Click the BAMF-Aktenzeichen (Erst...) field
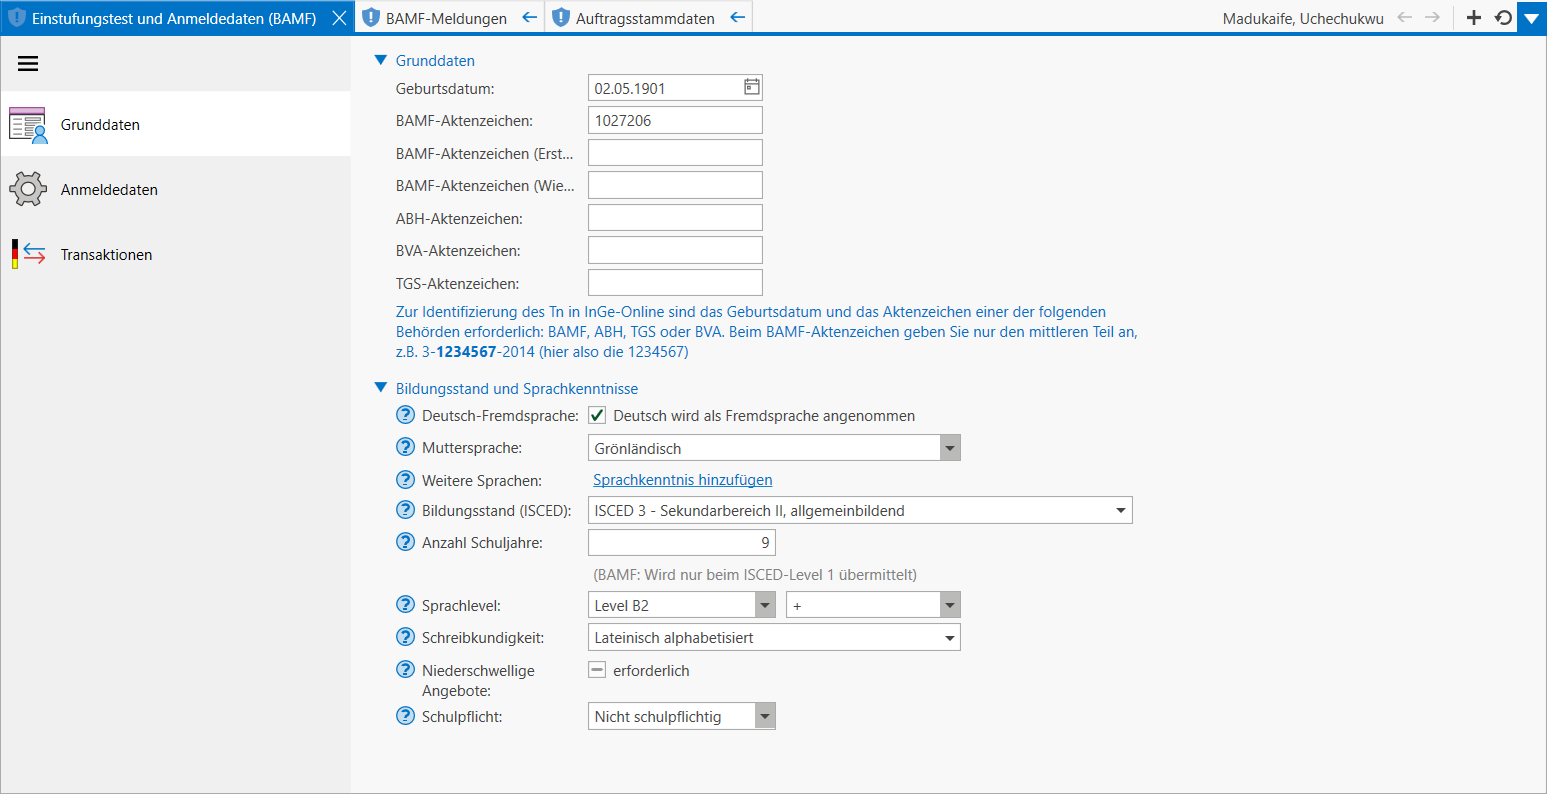This screenshot has width=1547, height=794. pyautogui.click(x=675, y=153)
